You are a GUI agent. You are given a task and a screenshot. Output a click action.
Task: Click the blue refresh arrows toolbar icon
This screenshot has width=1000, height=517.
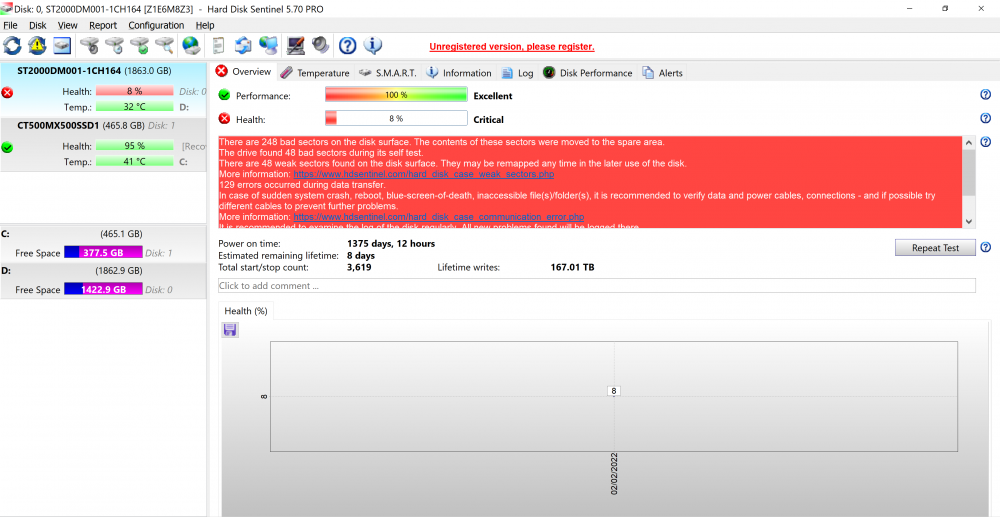(12, 46)
